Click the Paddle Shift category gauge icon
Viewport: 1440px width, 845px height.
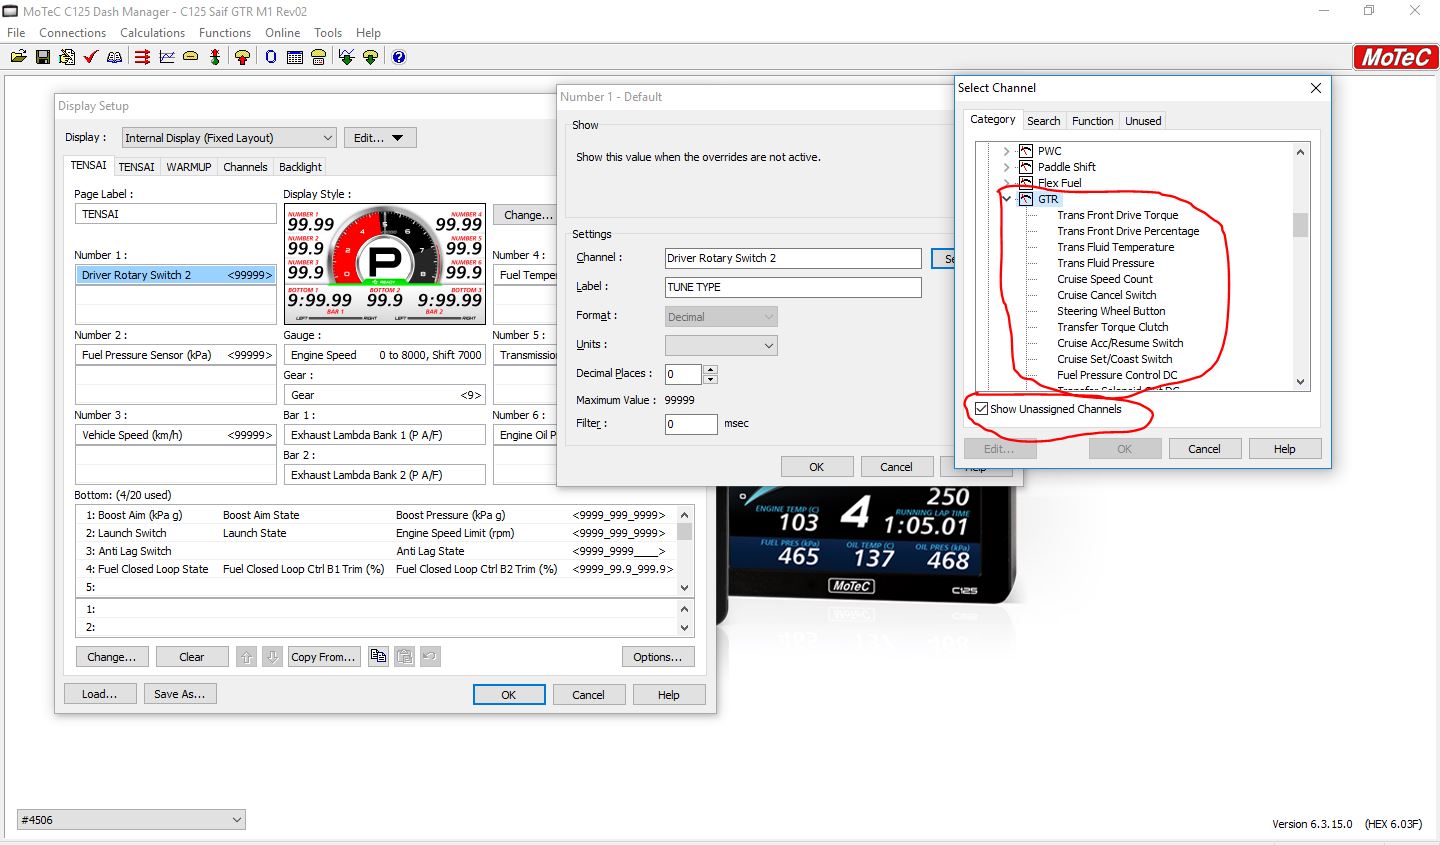tap(1026, 167)
